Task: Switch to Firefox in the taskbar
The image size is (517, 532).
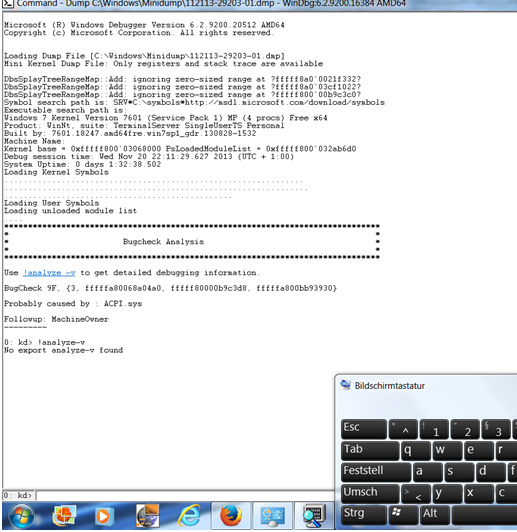Action: click(x=231, y=516)
